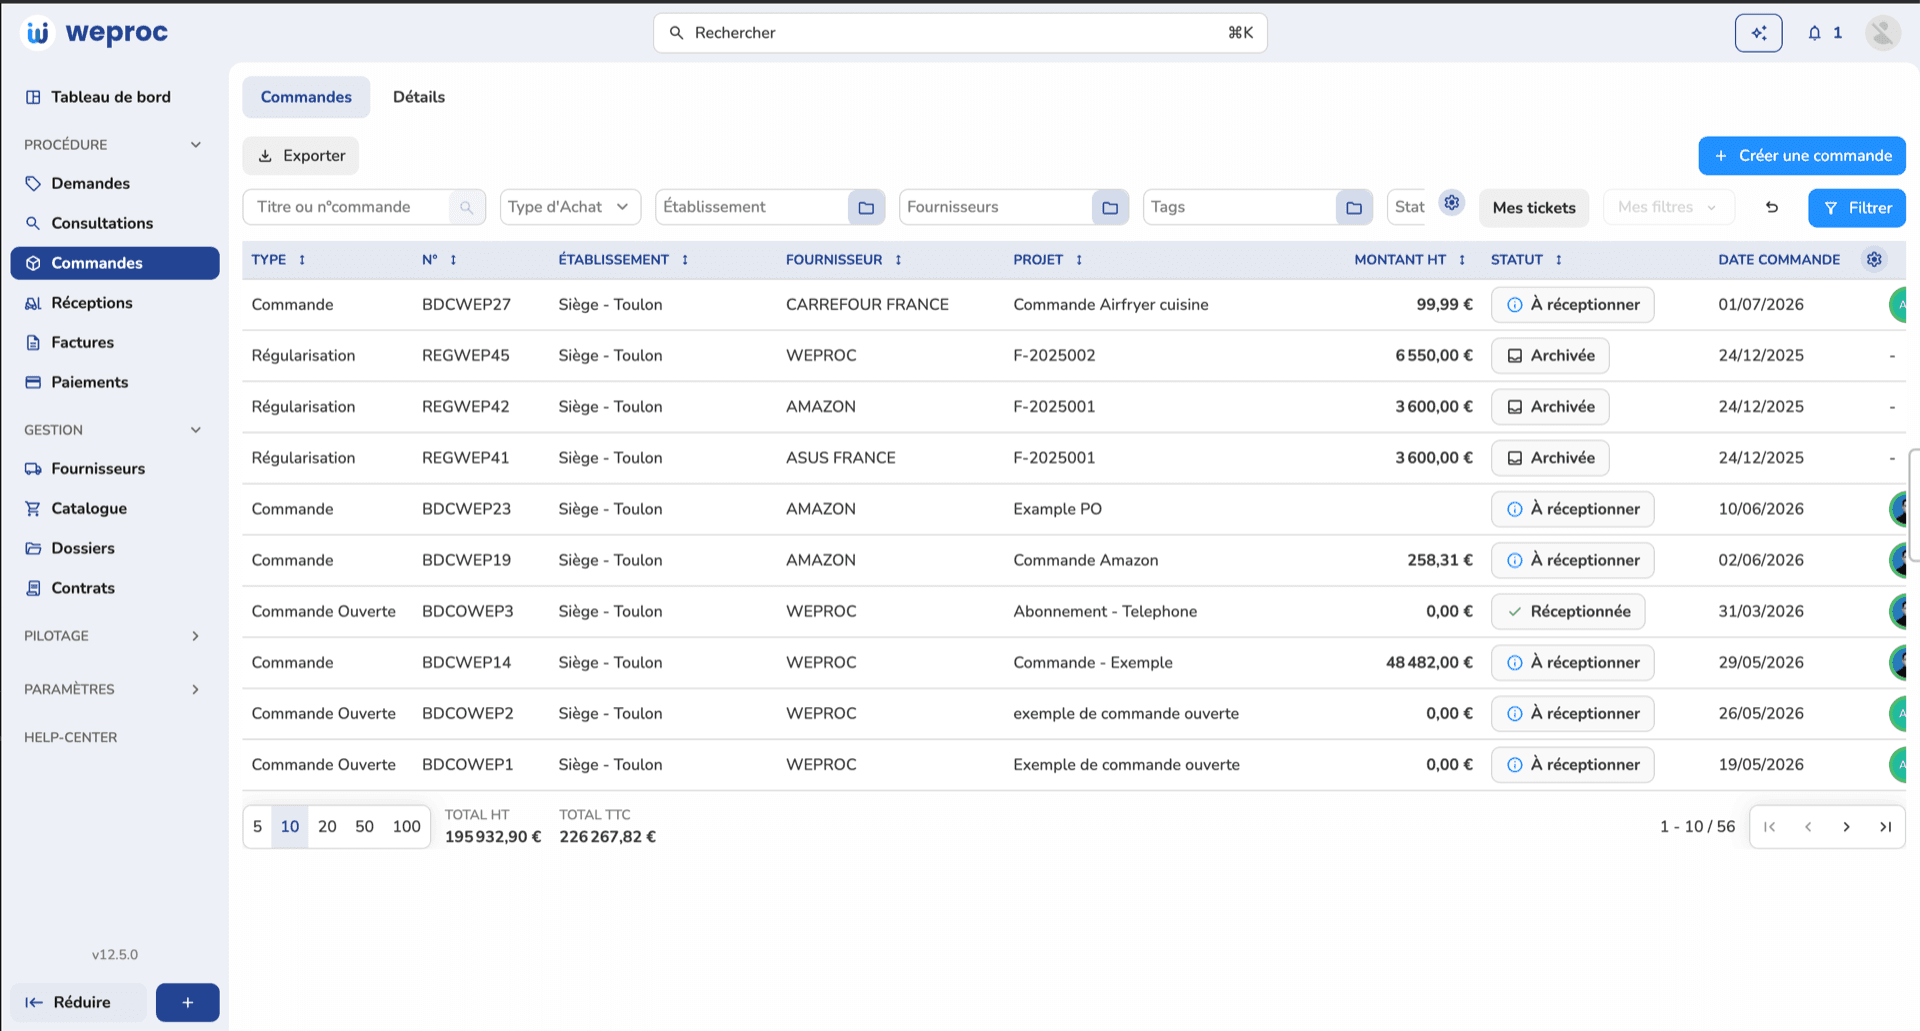Open notifications bell

1814,33
